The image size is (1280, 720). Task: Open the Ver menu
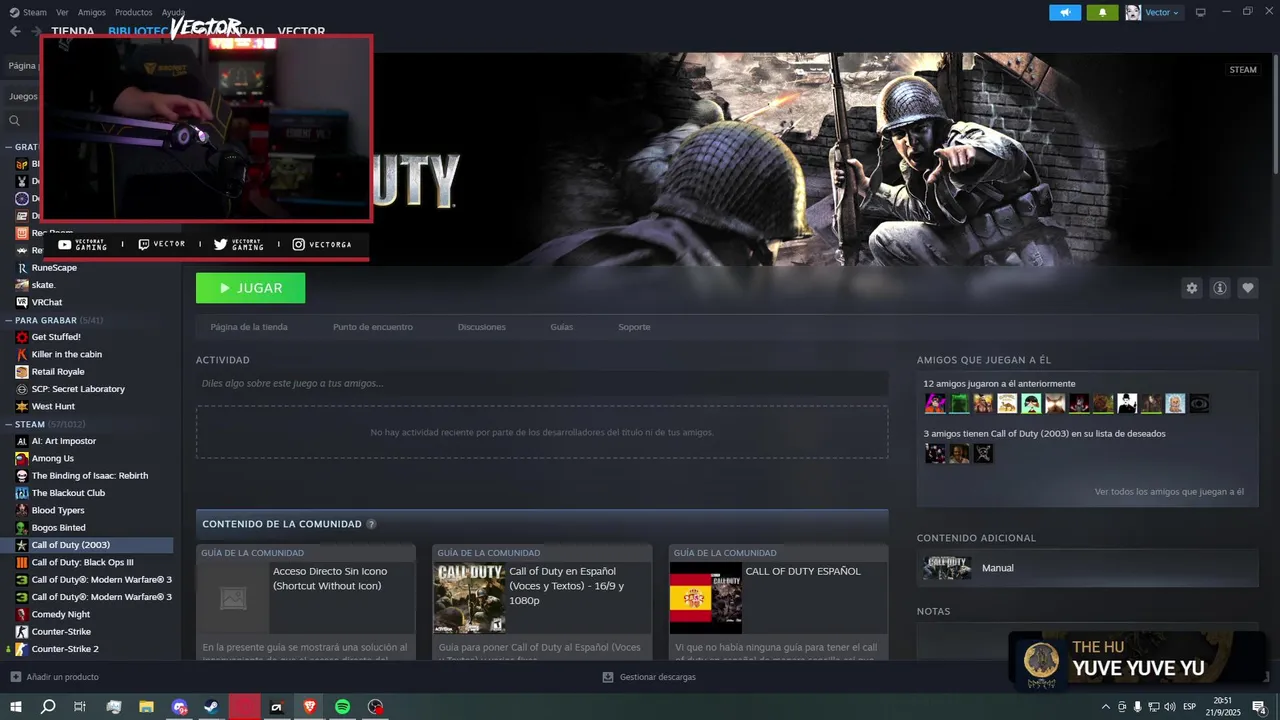62,12
